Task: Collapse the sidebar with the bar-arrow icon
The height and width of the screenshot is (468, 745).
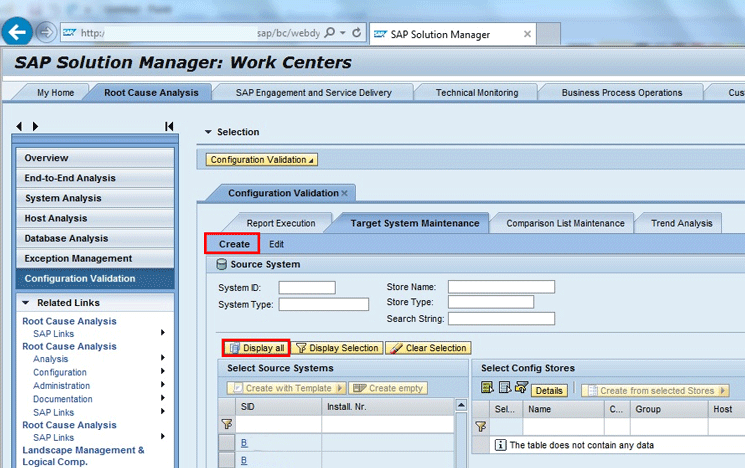Action: coord(169,126)
